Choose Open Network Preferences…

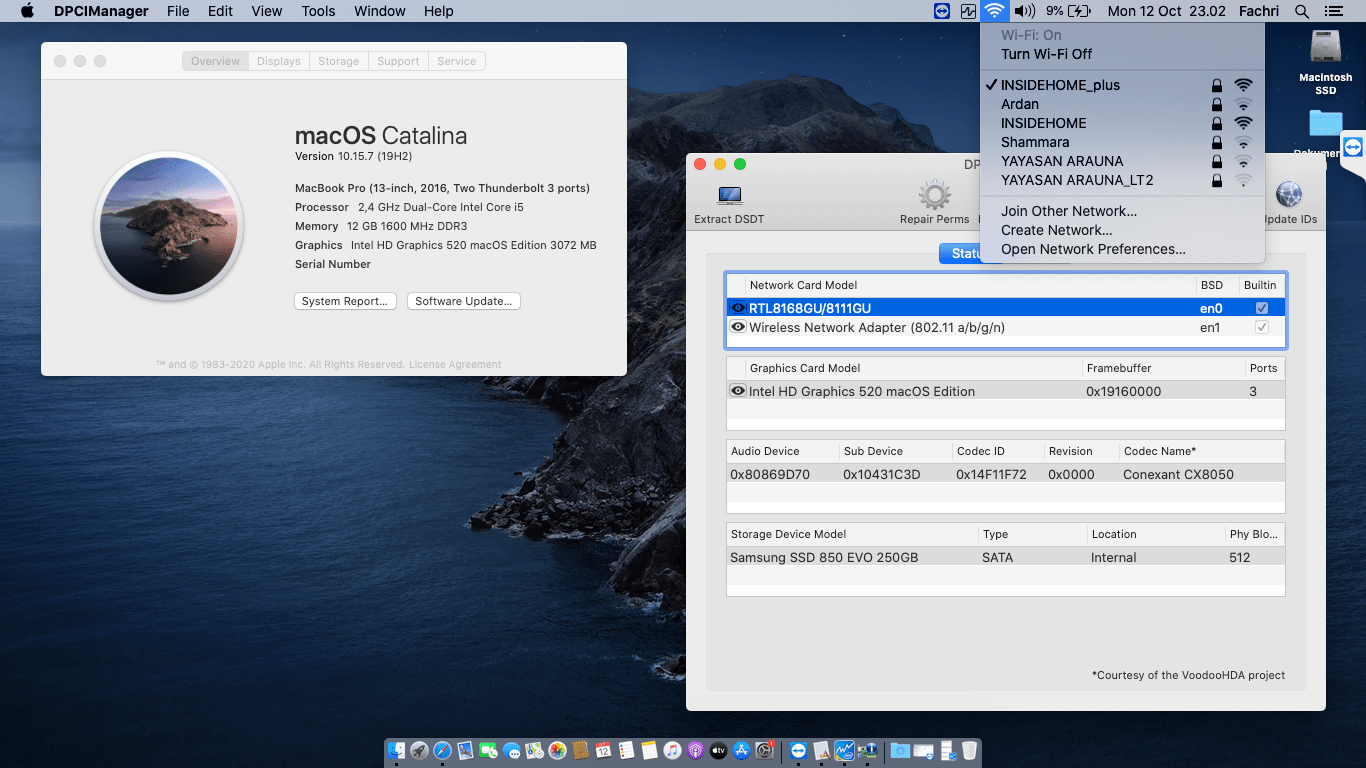point(1122,249)
